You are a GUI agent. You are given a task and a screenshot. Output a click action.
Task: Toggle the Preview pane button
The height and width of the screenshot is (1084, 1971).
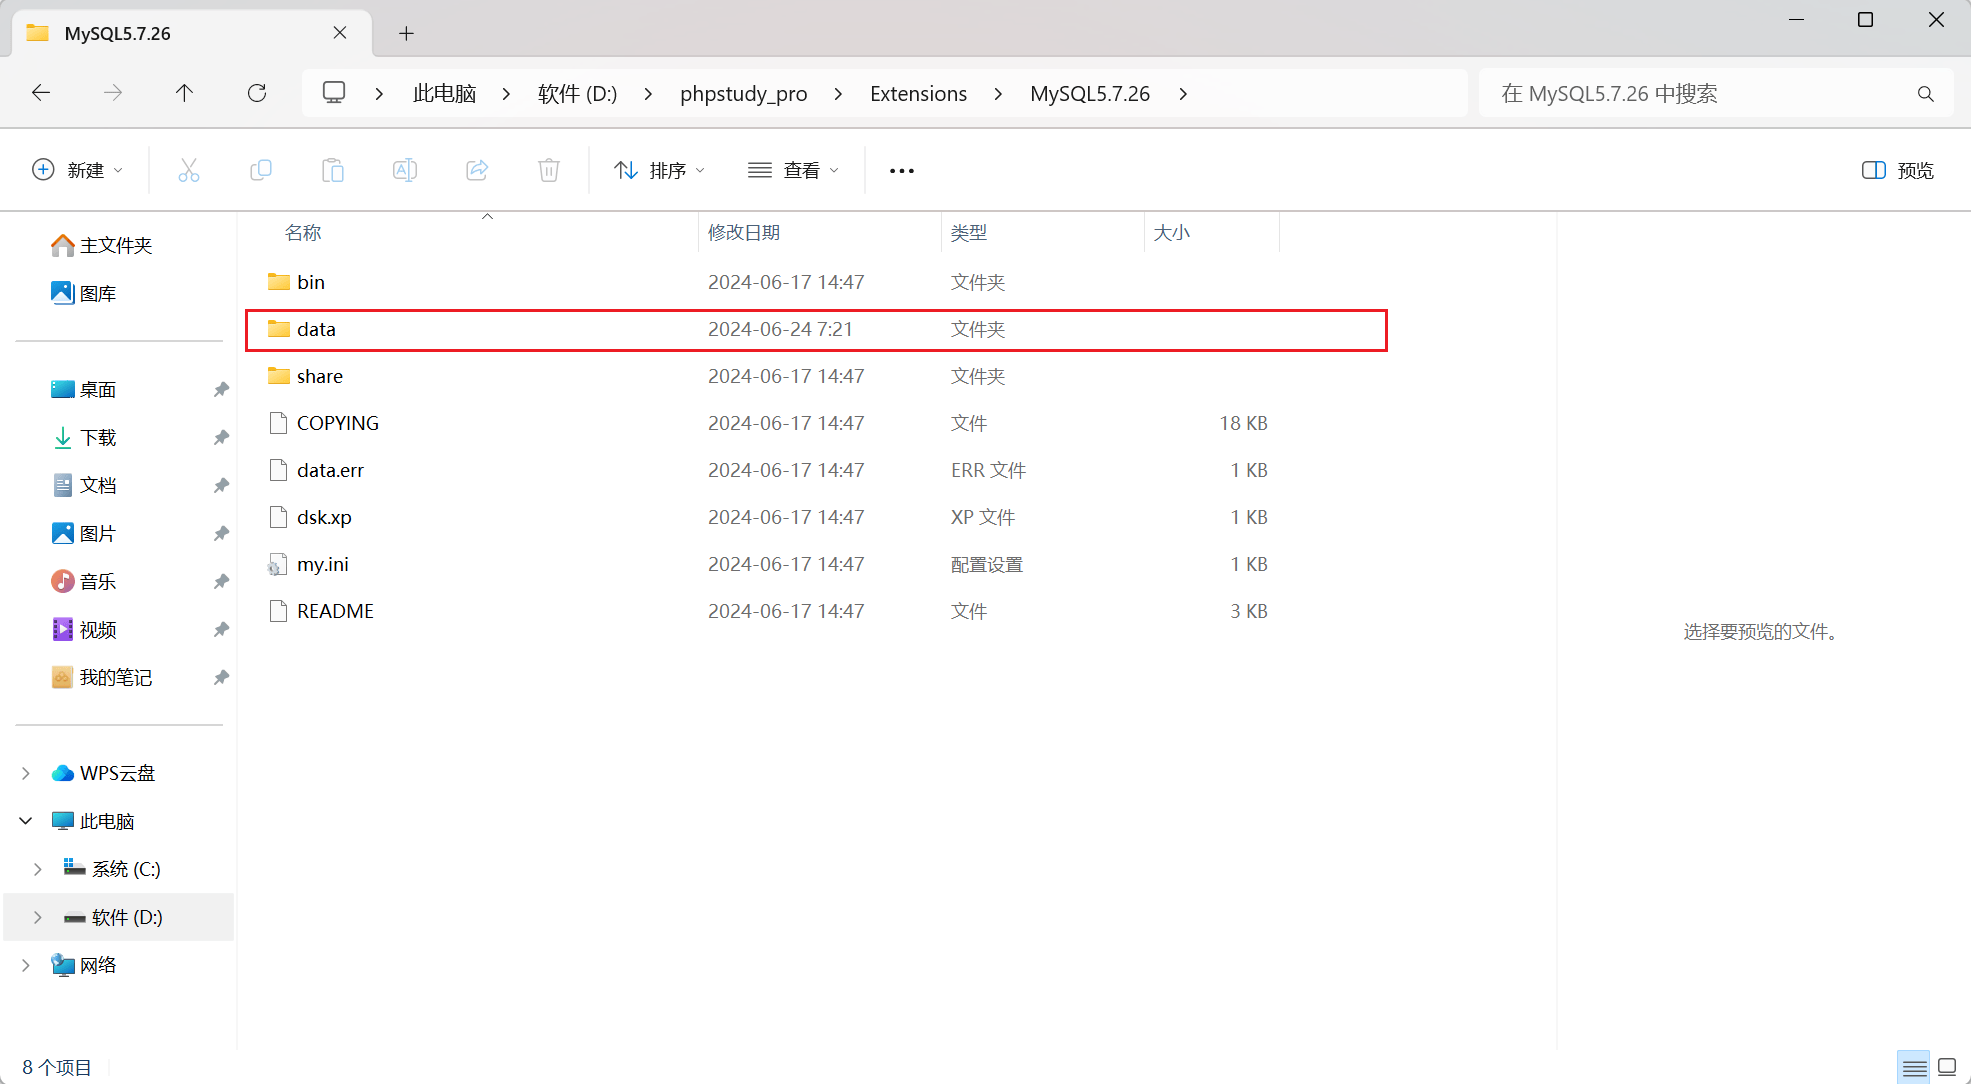tap(1897, 170)
